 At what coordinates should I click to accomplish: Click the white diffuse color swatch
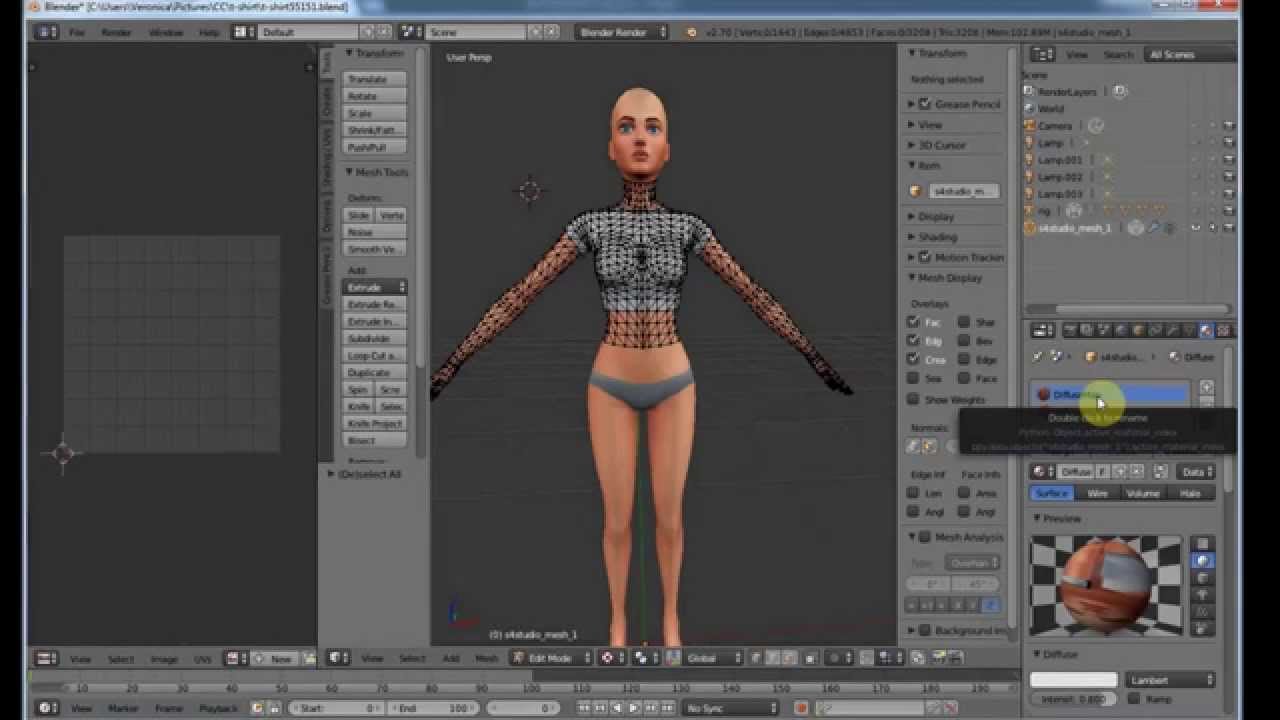coord(1073,680)
